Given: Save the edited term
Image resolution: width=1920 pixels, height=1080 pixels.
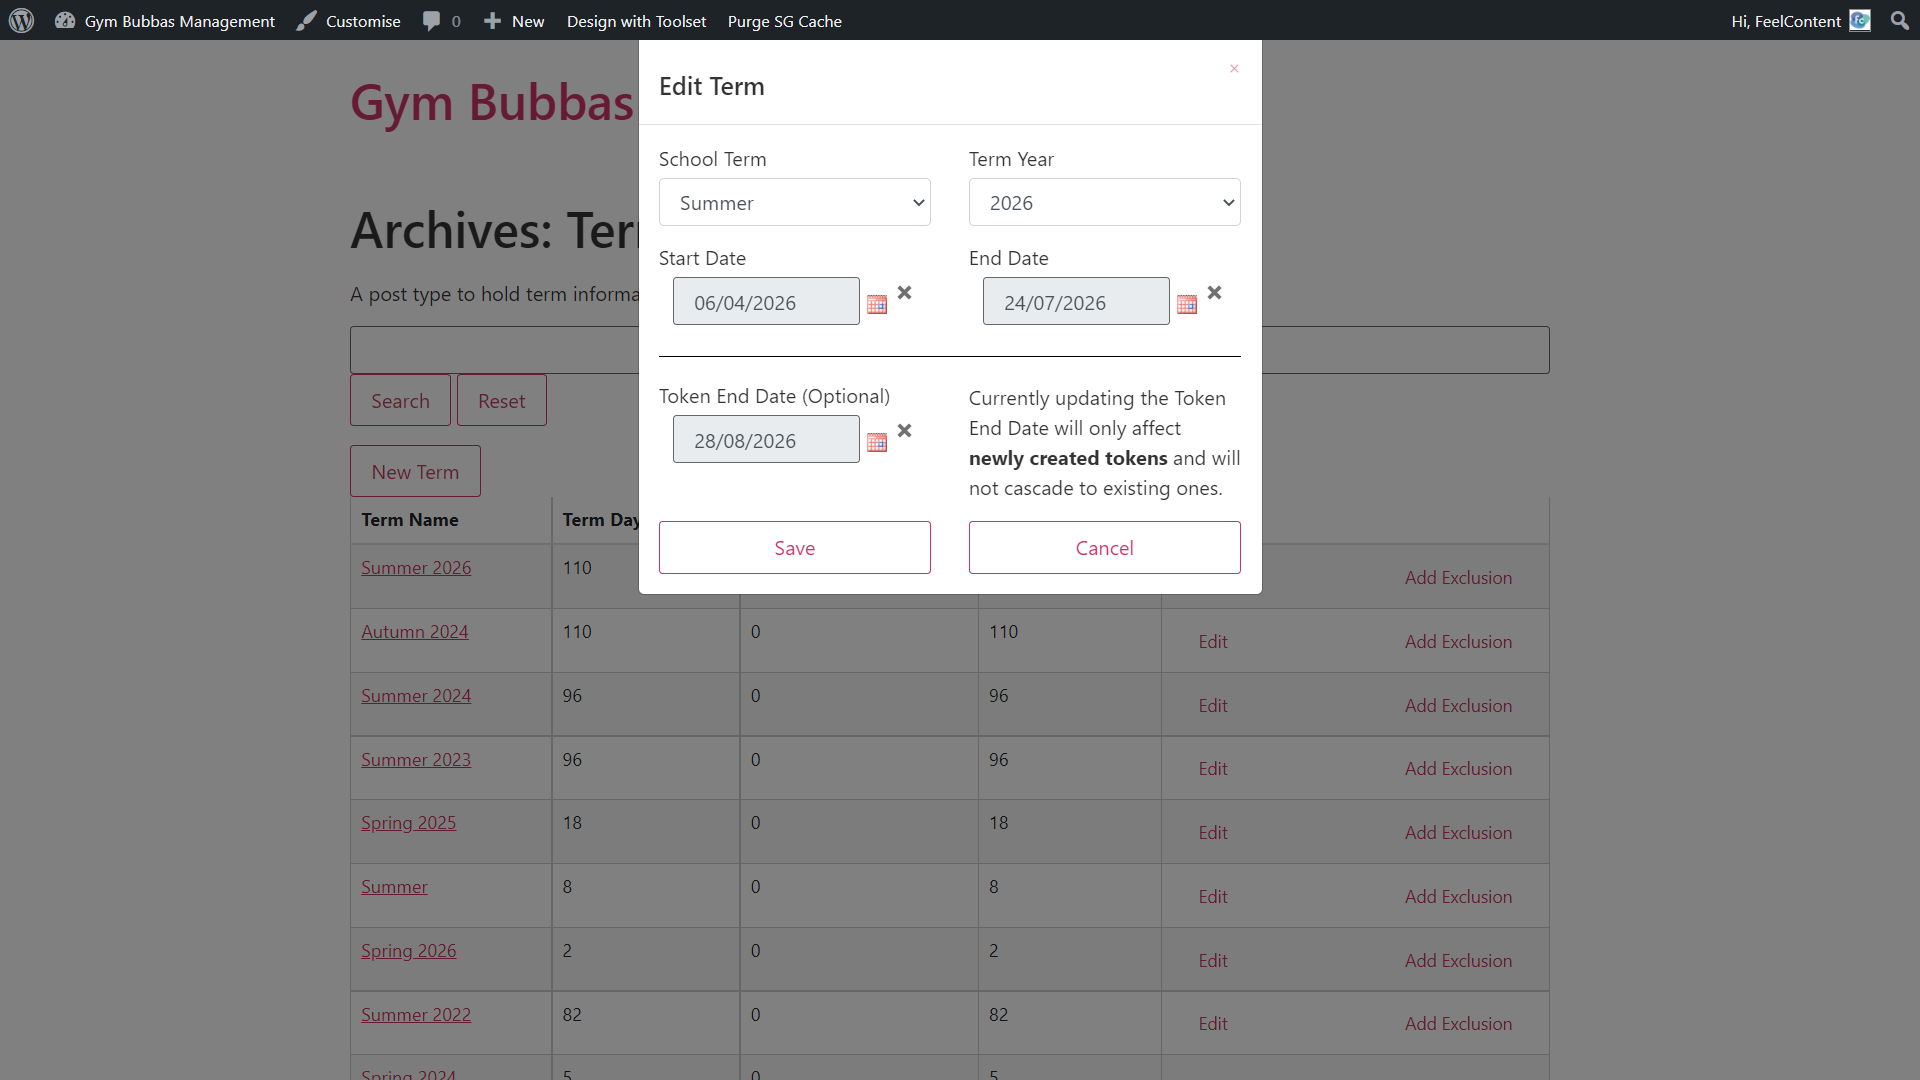Looking at the screenshot, I should [x=795, y=547].
